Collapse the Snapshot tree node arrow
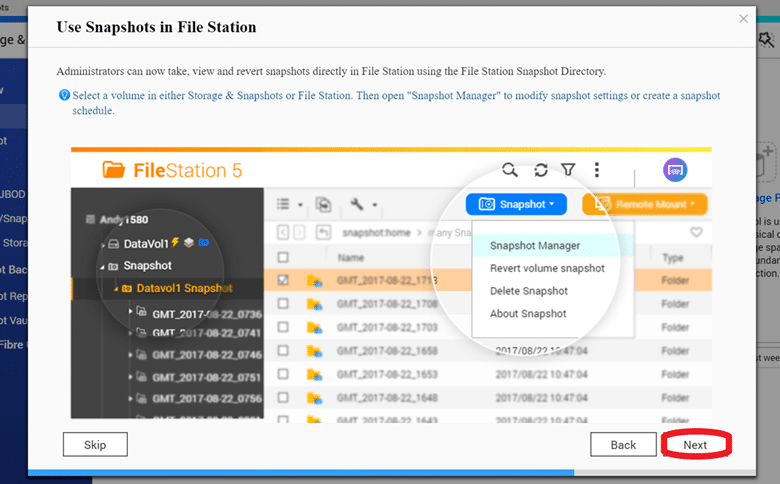Viewport: 780px width, 484px height. (102, 267)
